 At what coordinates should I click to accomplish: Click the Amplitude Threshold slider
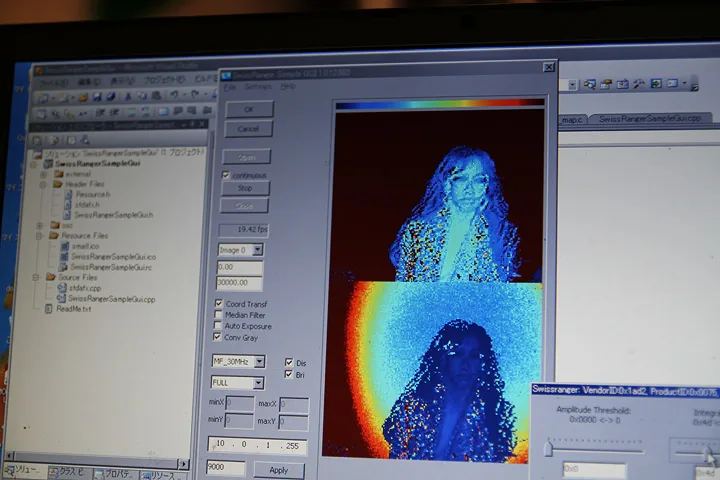coord(548,449)
